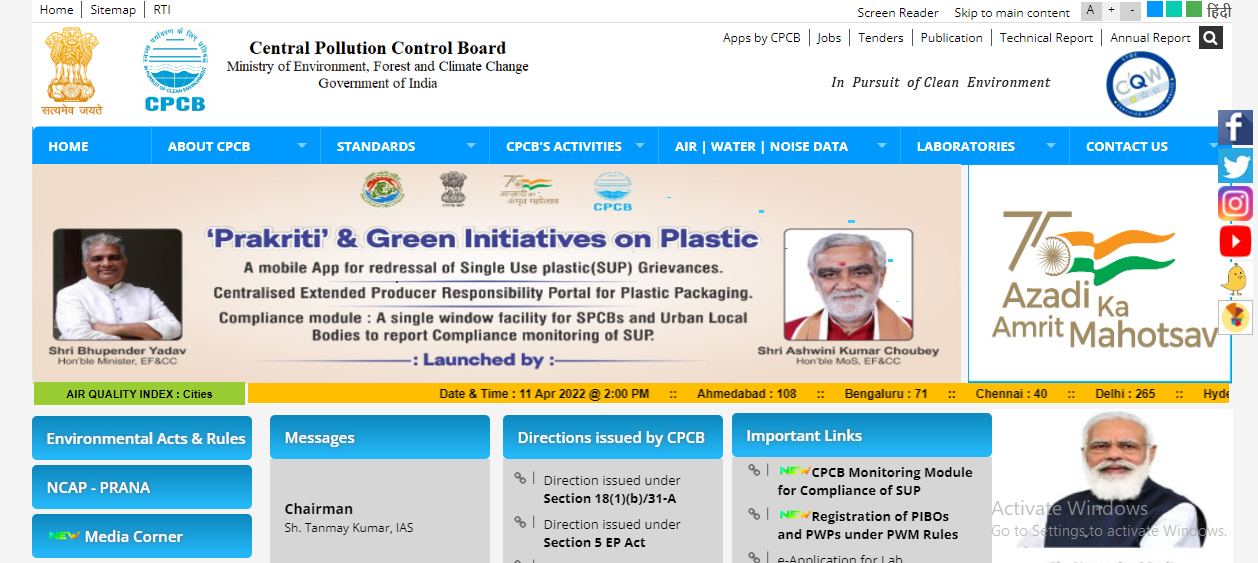
Task: Open Direction issued under Section 18(1)(b)/31-A
Action: coord(612,489)
